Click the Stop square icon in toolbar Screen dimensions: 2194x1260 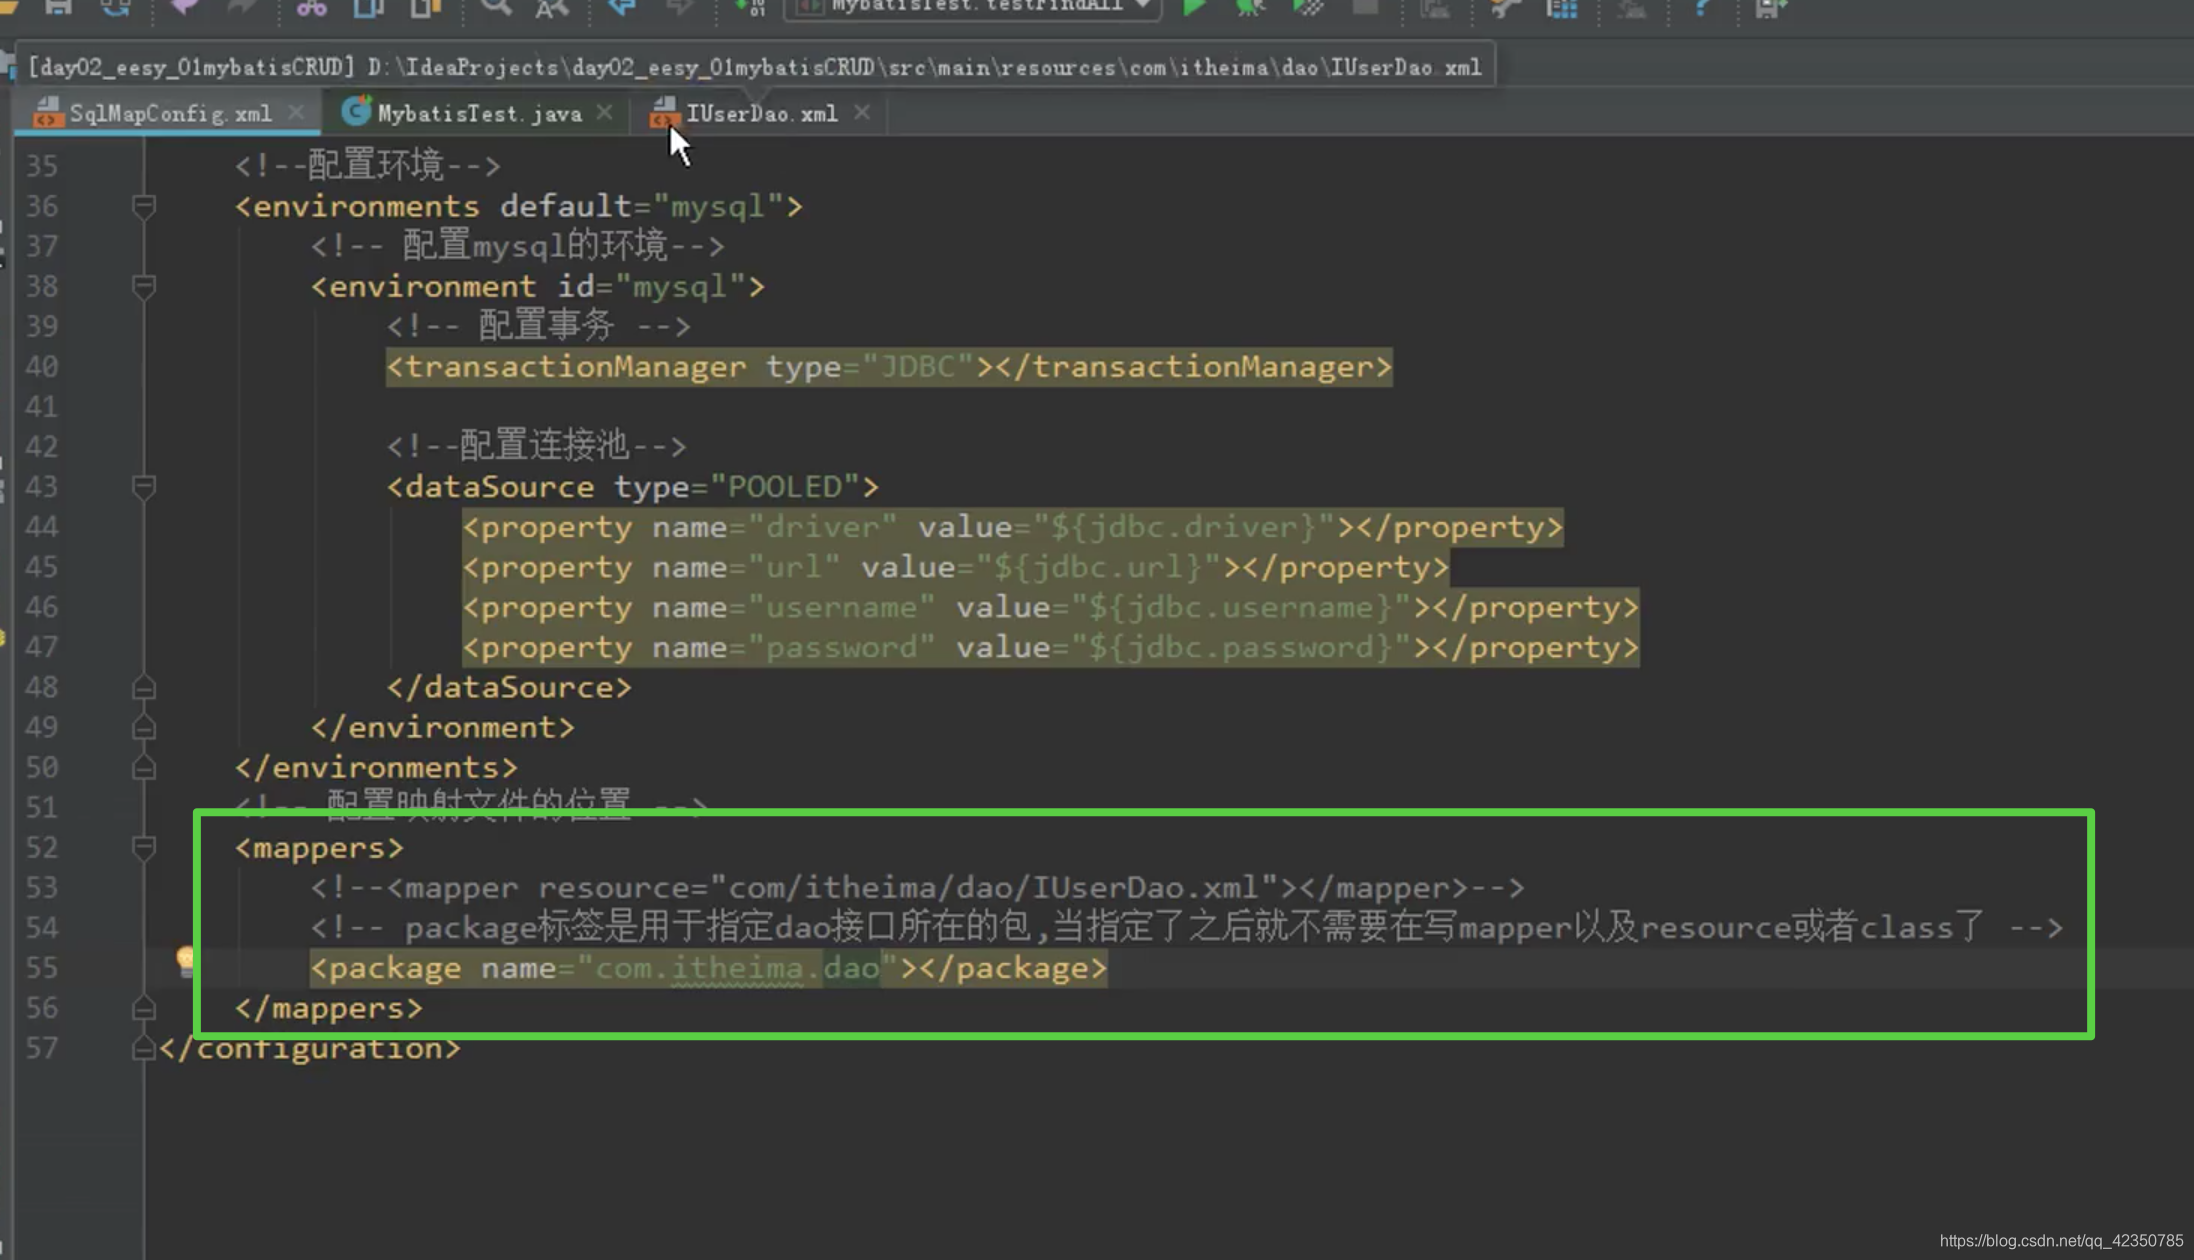[1365, 8]
